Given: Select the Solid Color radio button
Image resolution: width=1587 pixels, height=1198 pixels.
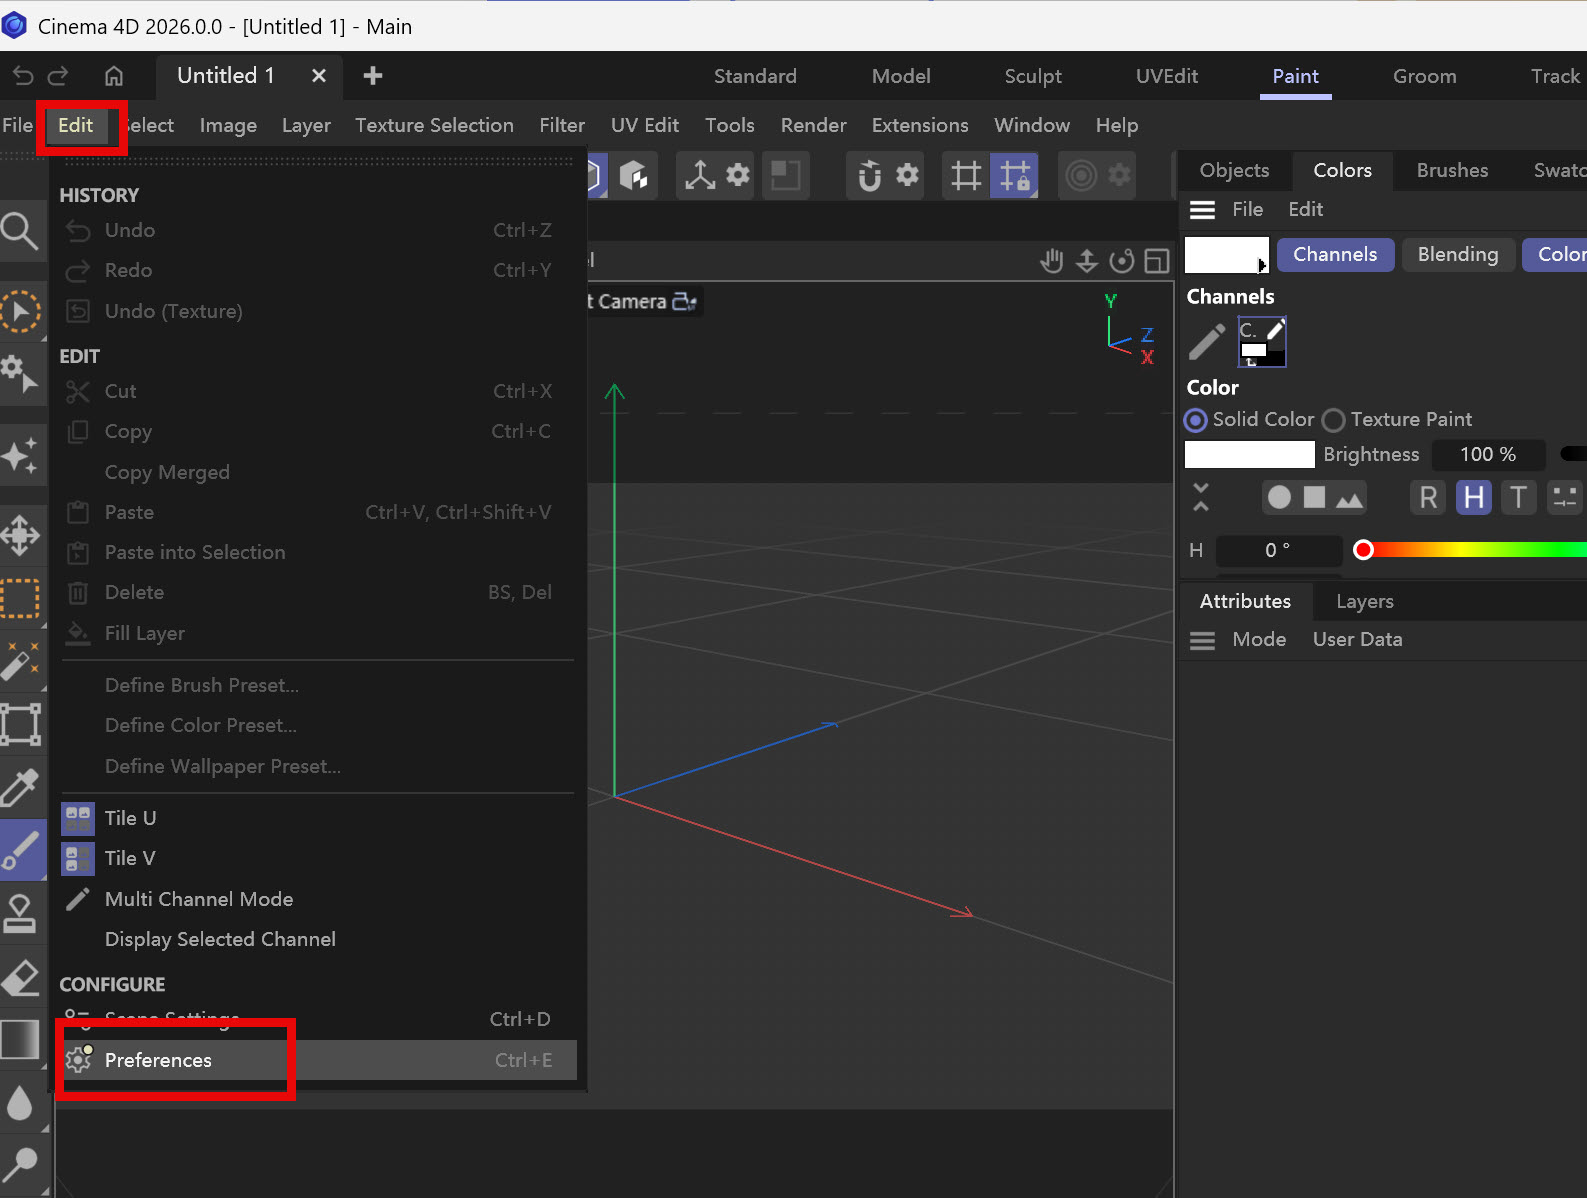Looking at the screenshot, I should point(1196,420).
